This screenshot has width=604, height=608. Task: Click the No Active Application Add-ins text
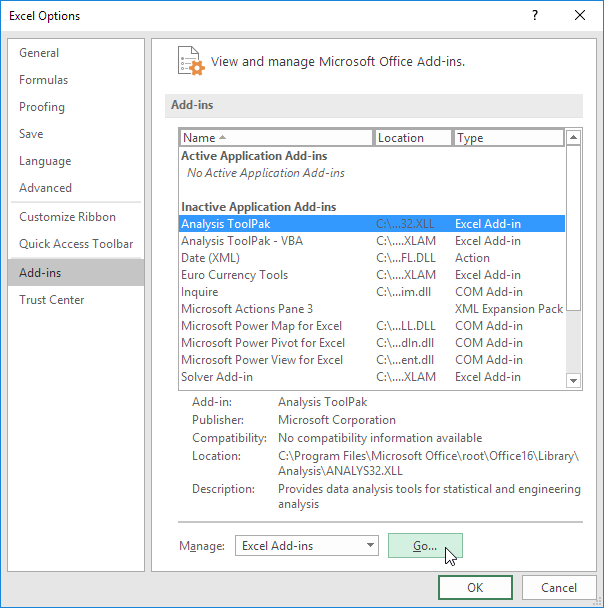[266, 173]
